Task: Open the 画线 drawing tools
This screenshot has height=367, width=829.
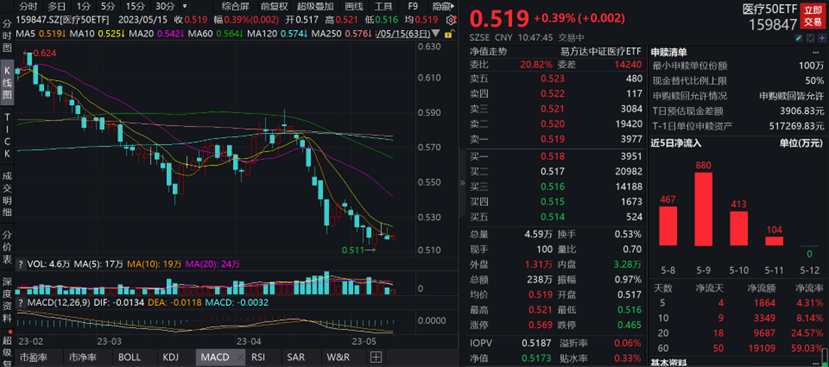Action: [x=354, y=6]
